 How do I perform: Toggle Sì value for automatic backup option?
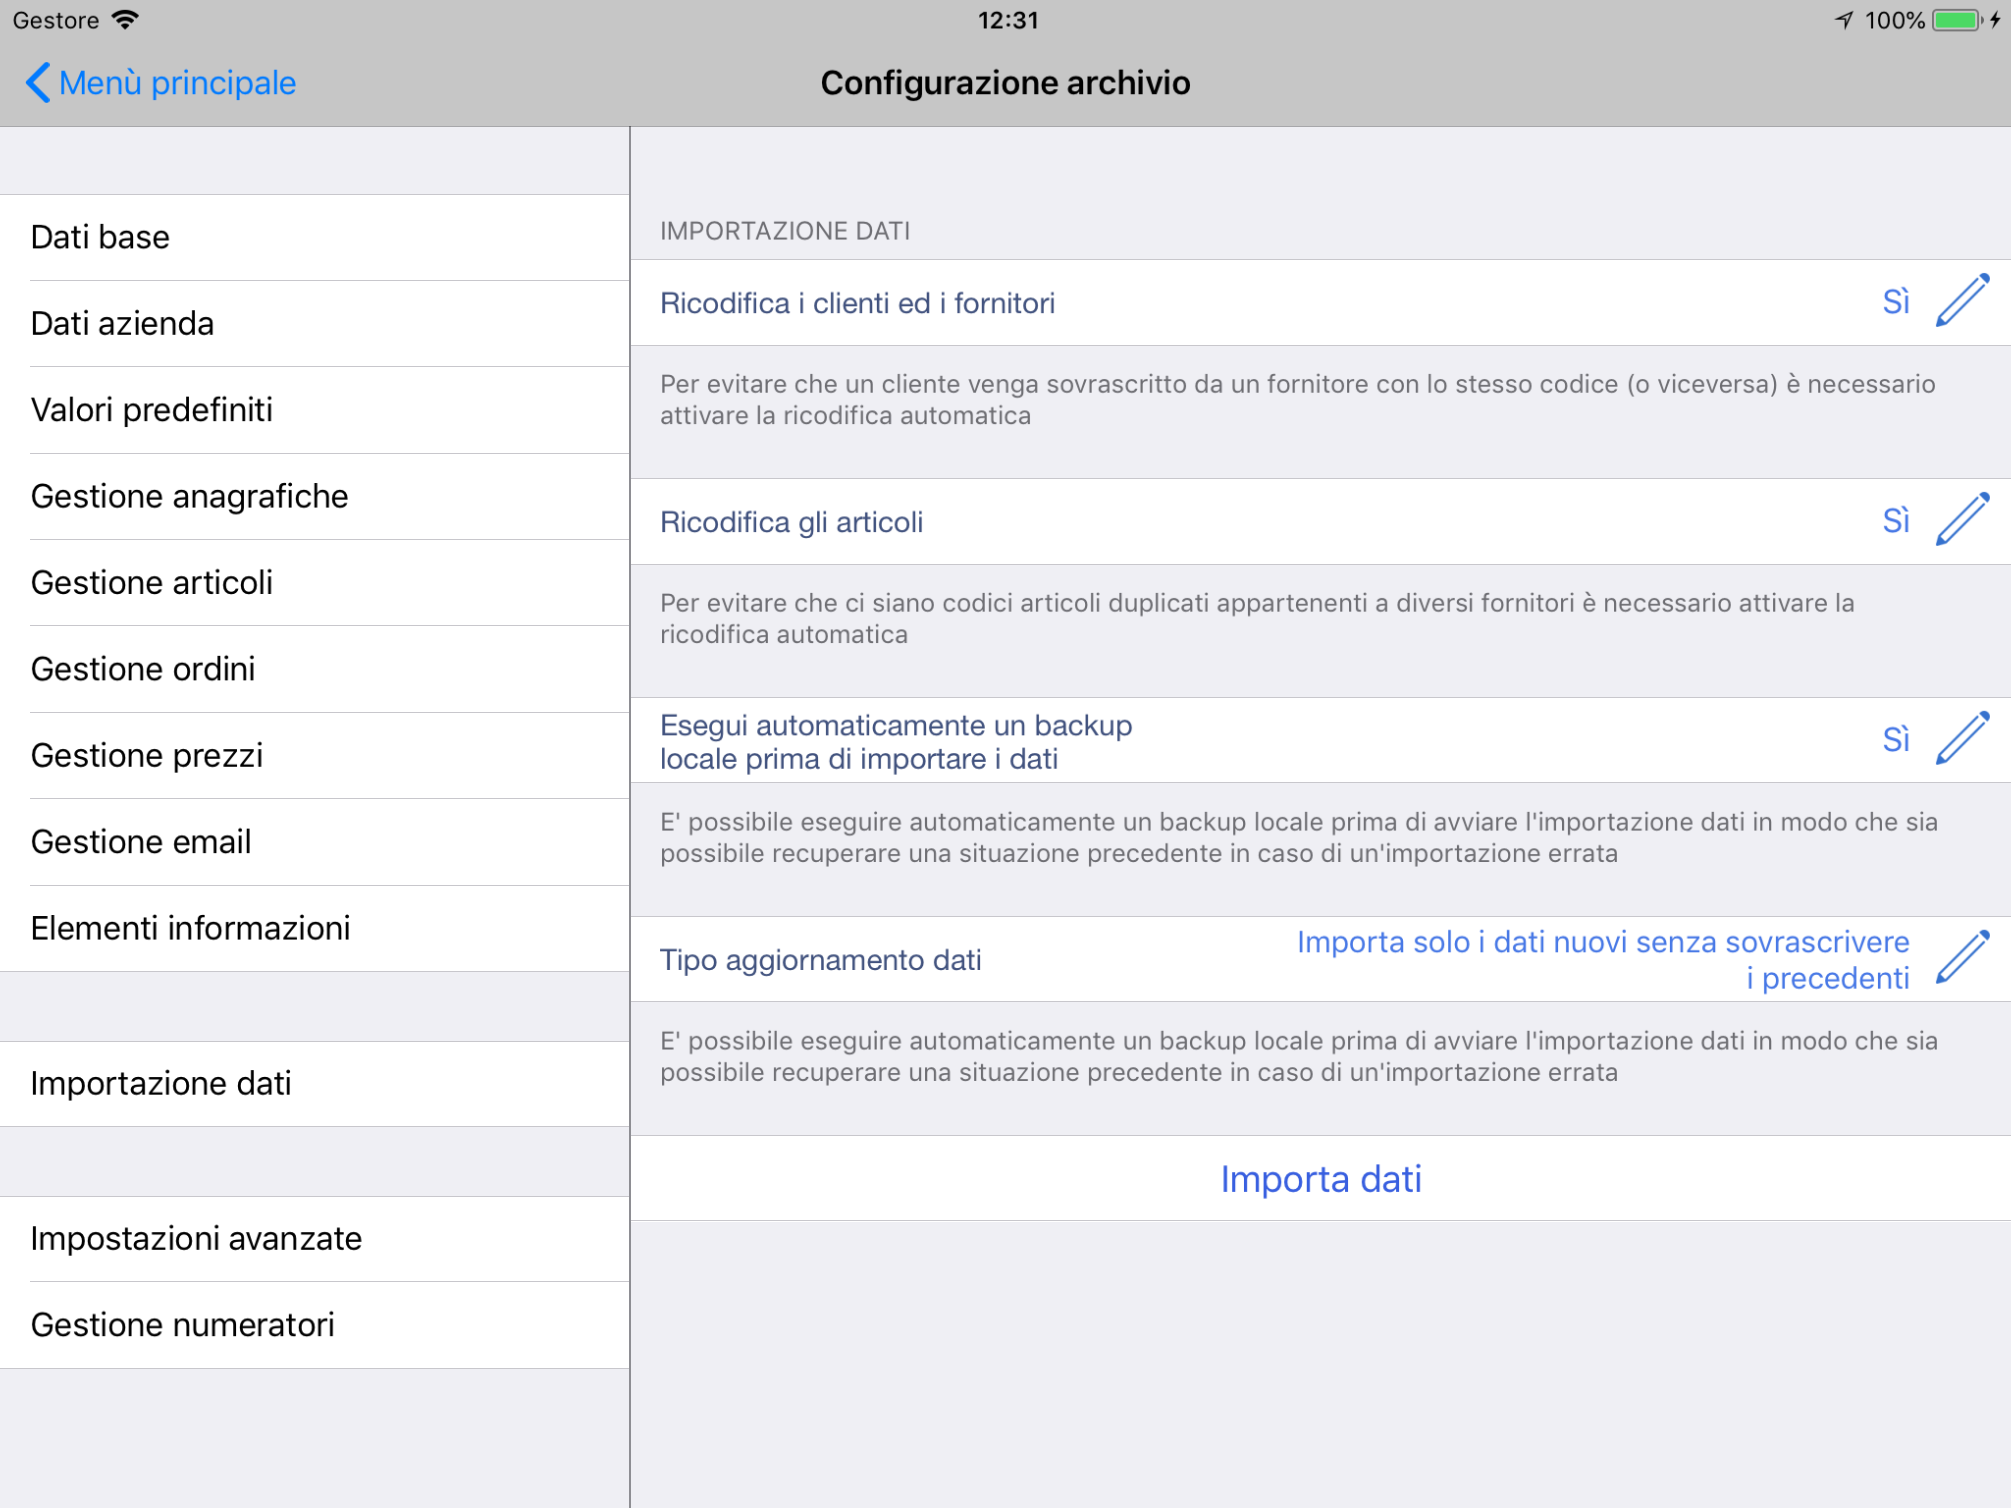pos(1895,740)
